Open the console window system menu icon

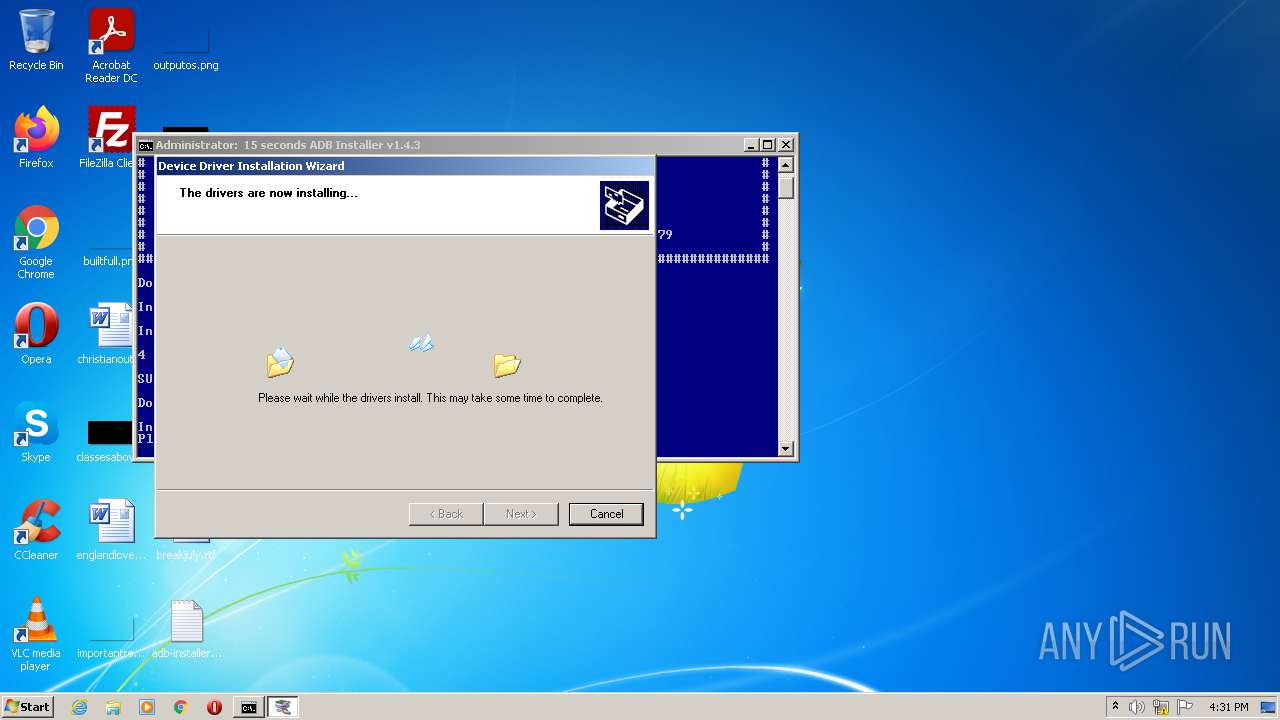[146, 145]
